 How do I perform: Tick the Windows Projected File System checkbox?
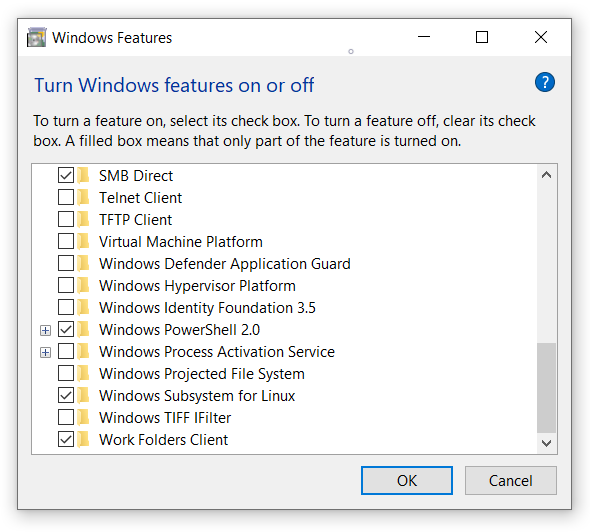click(x=66, y=373)
